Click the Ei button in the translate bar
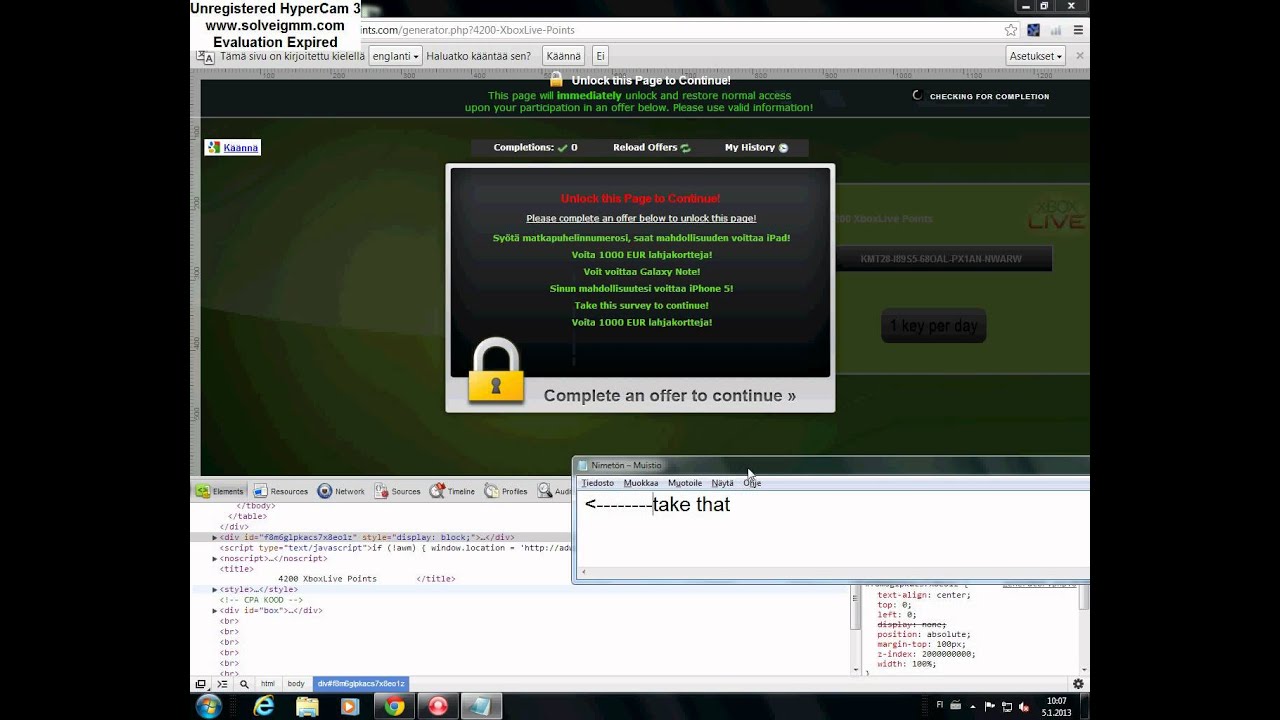The height and width of the screenshot is (720, 1280). [600, 56]
